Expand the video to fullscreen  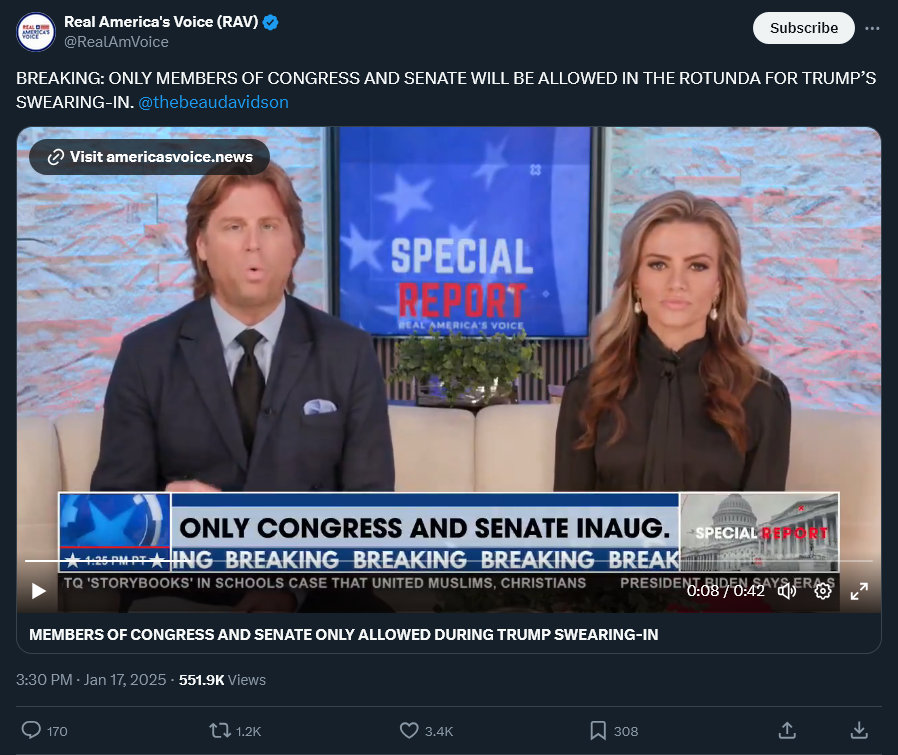[x=859, y=591]
